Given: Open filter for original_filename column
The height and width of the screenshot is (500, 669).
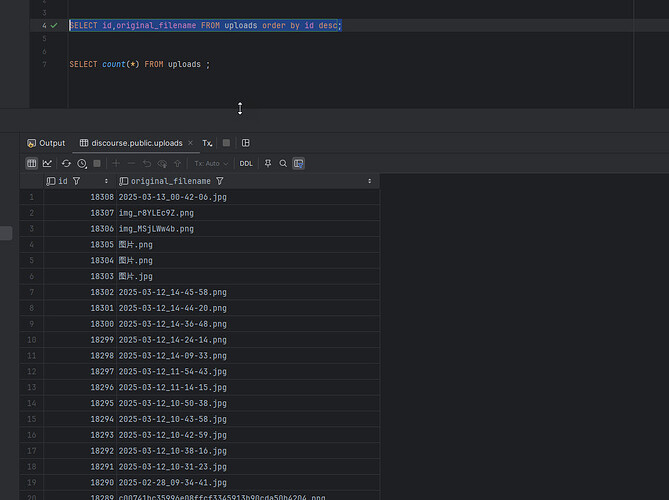Looking at the screenshot, I should (220, 181).
